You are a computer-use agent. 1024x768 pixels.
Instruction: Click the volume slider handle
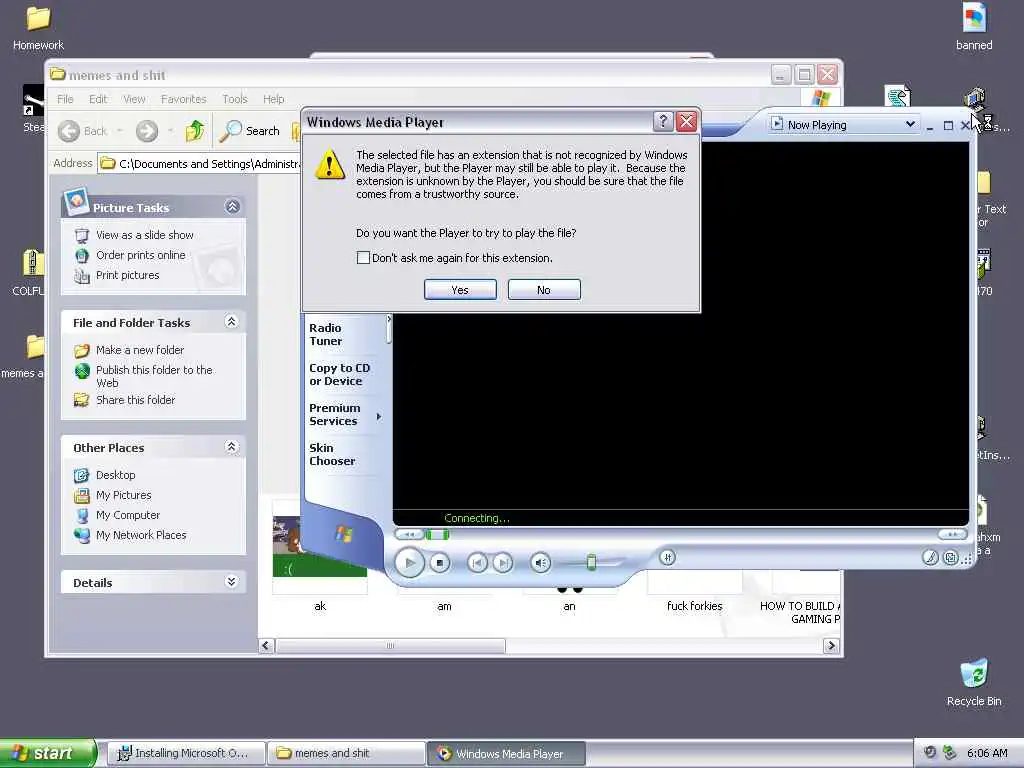click(591, 562)
